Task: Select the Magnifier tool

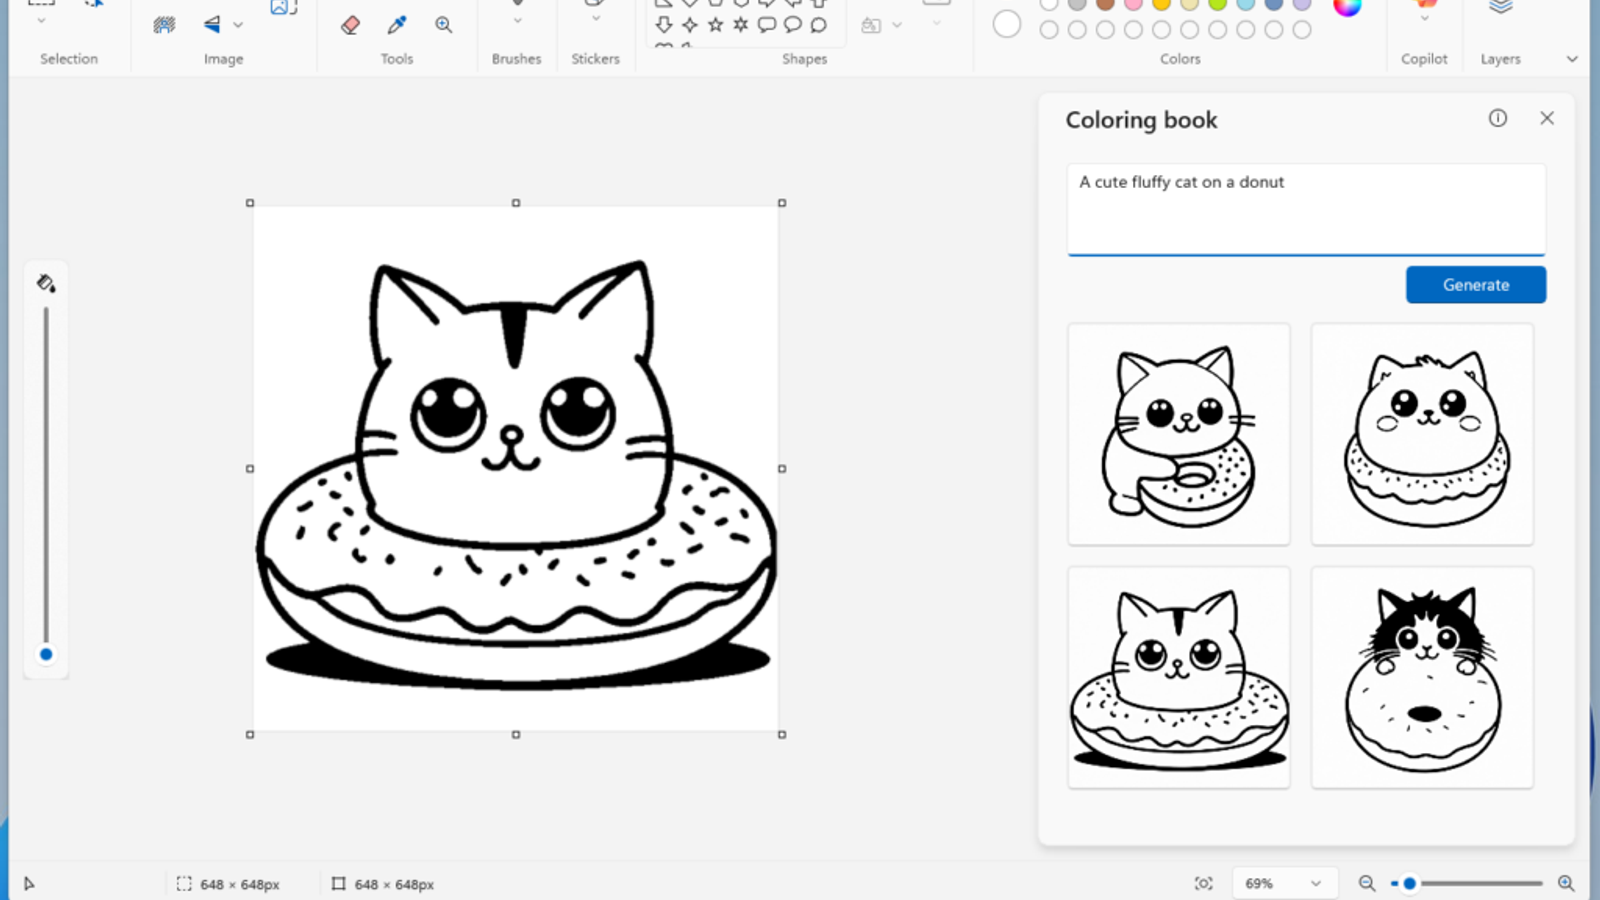Action: point(444,25)
